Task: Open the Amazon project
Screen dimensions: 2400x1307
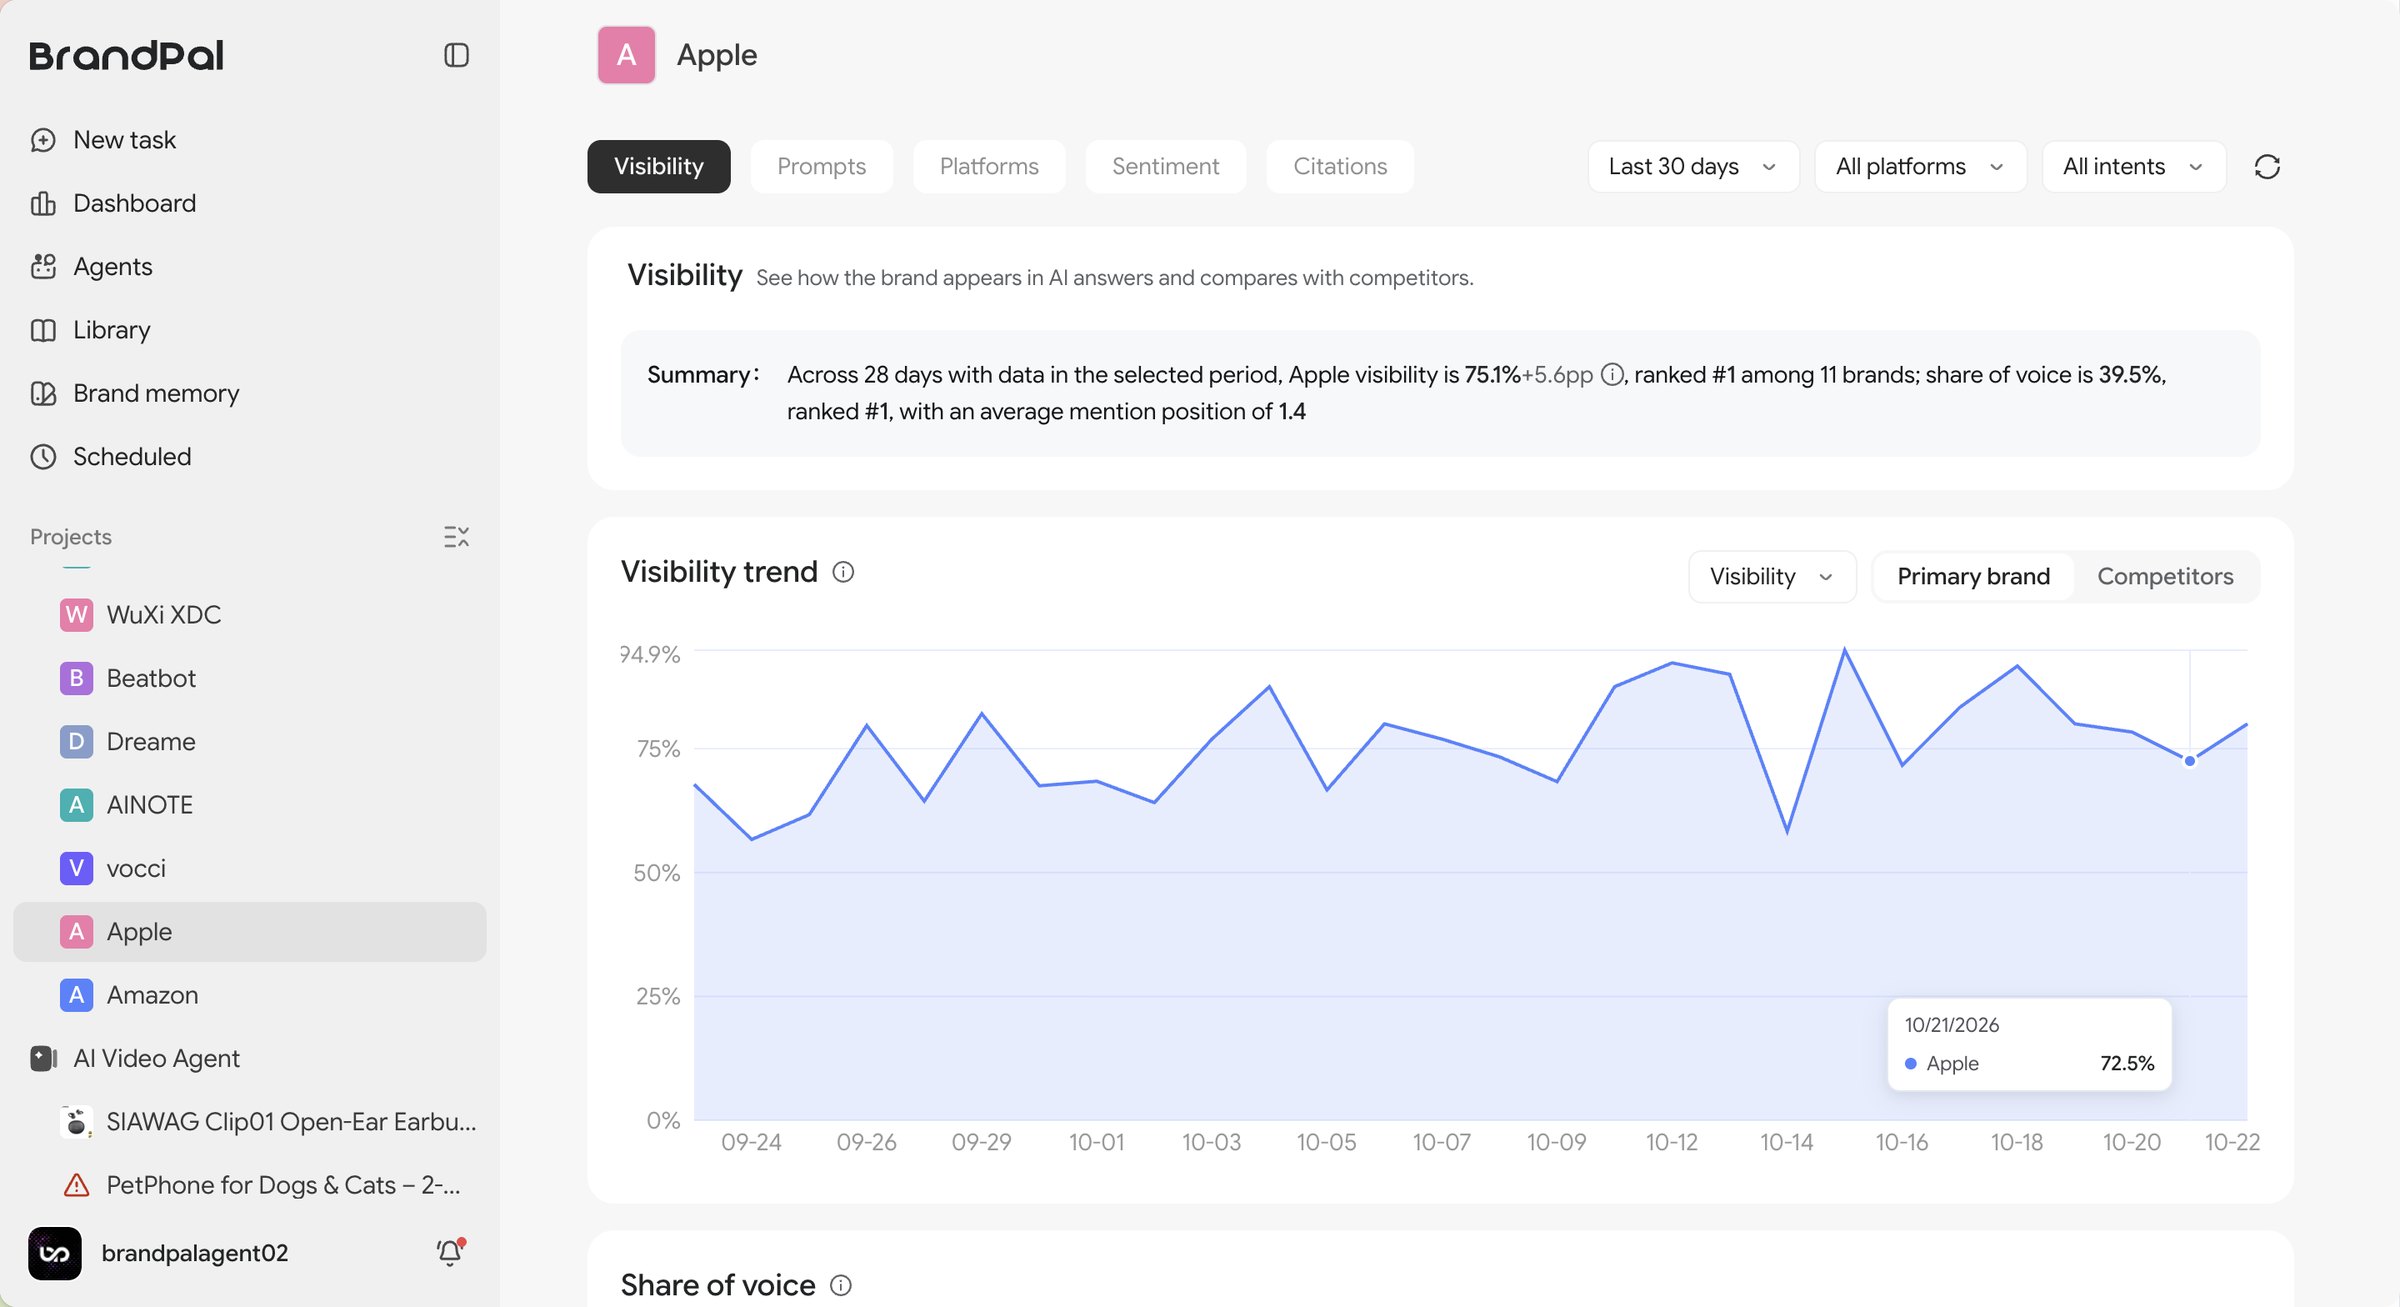Action: 250,995
